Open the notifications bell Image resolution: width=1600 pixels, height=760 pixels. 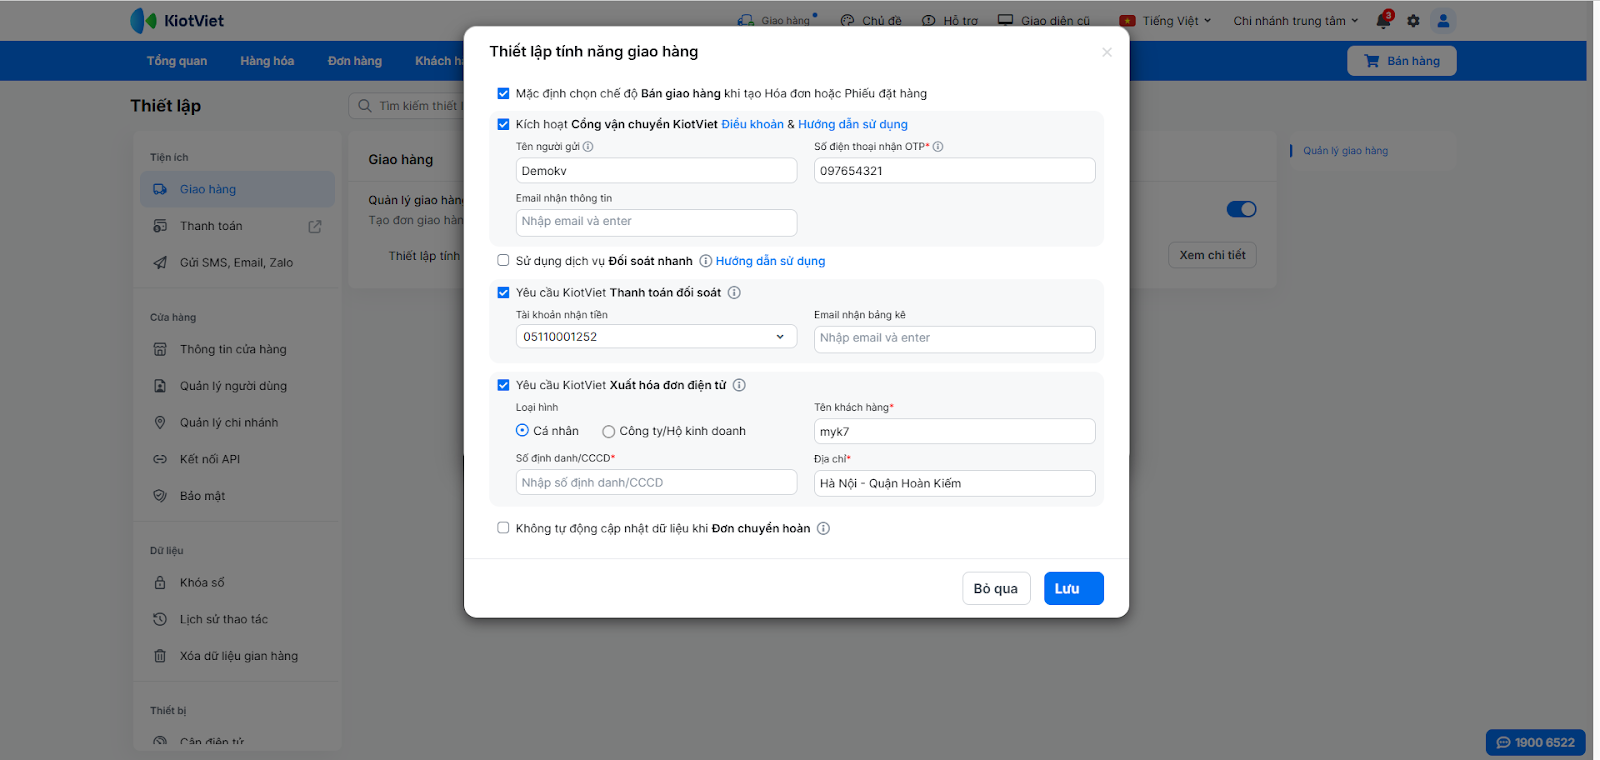click(x=1384, y=20)
